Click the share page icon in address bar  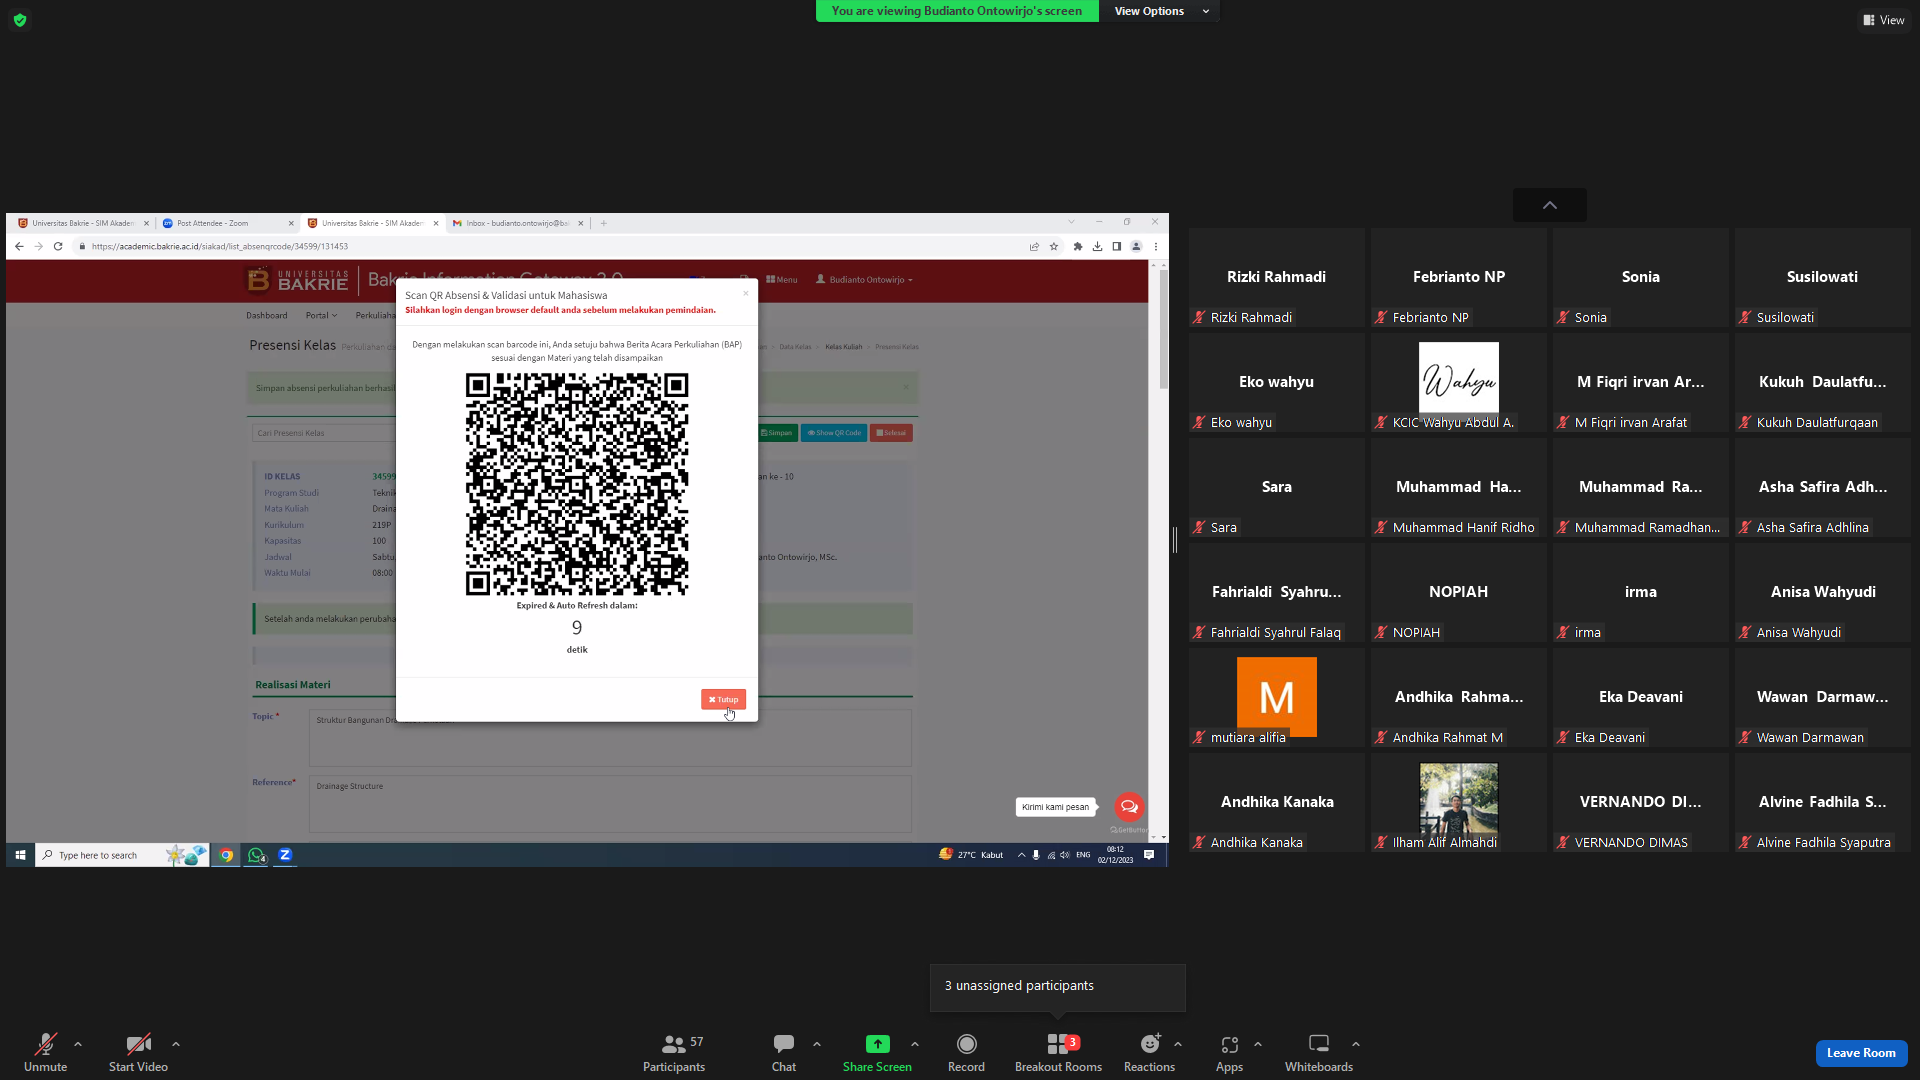pyautogui.click(x=1034, y=246)
